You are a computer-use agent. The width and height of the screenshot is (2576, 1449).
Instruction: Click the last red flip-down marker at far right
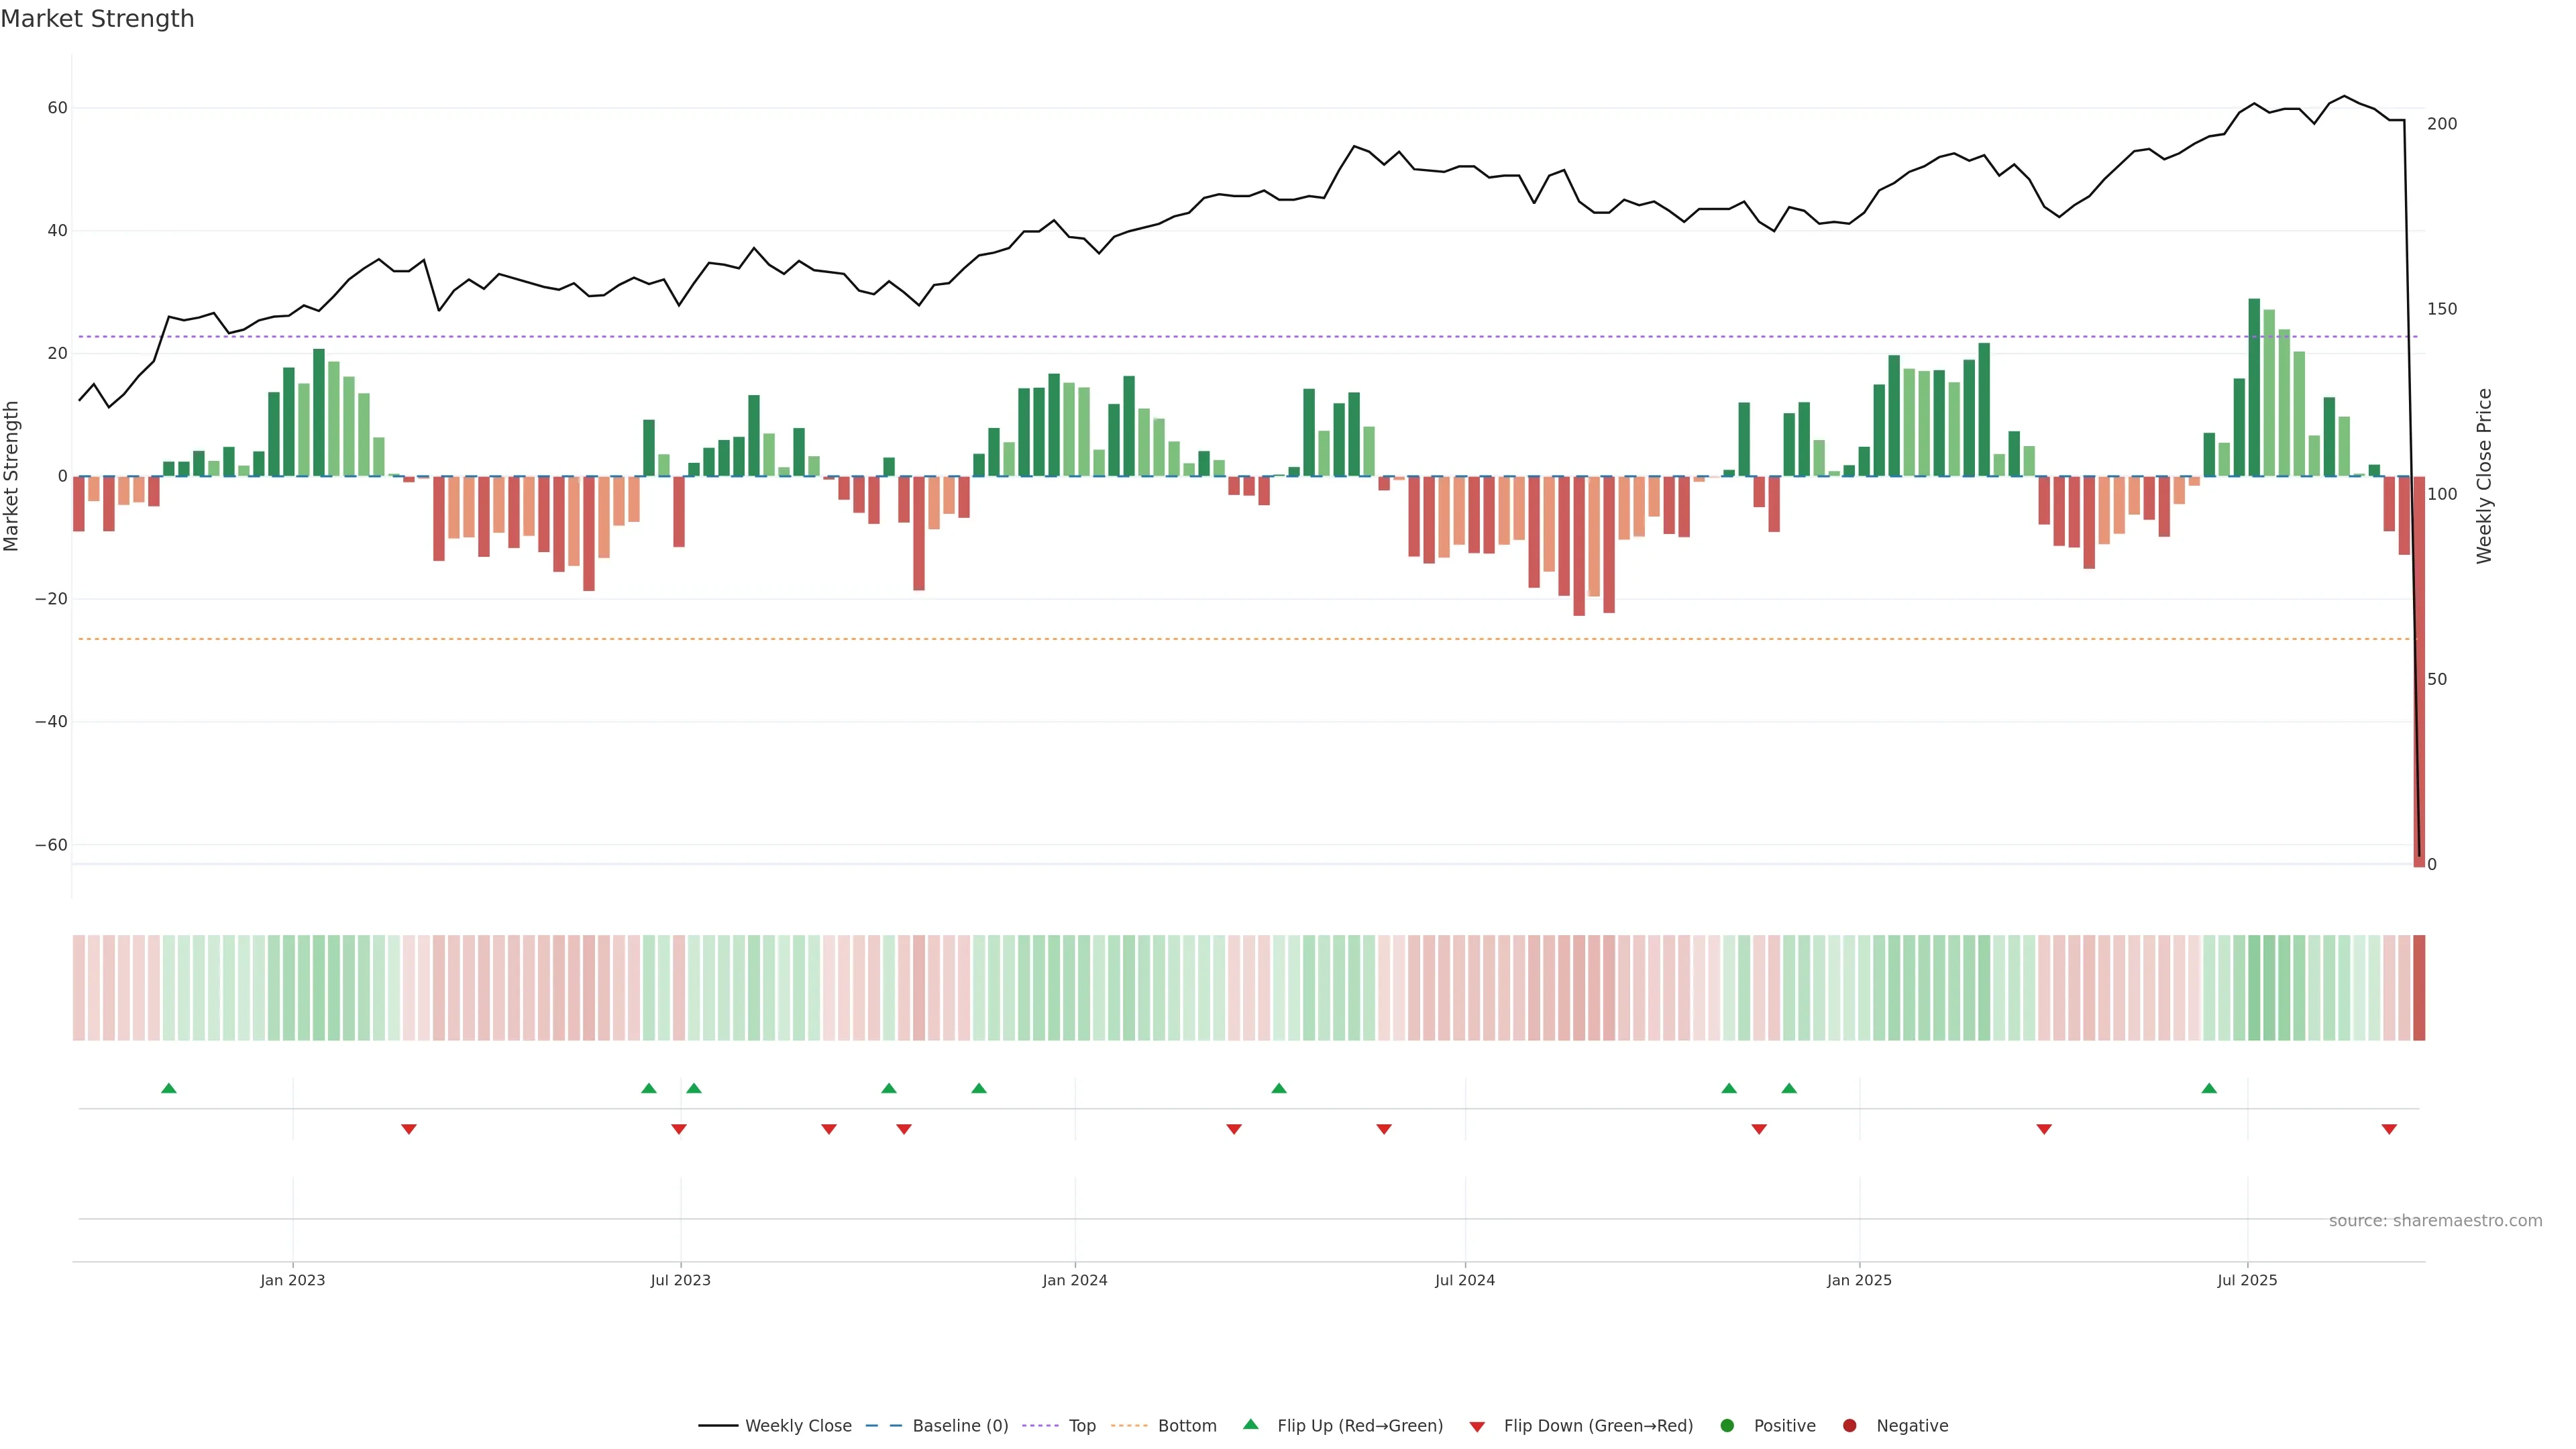tap(2389, 1129)
